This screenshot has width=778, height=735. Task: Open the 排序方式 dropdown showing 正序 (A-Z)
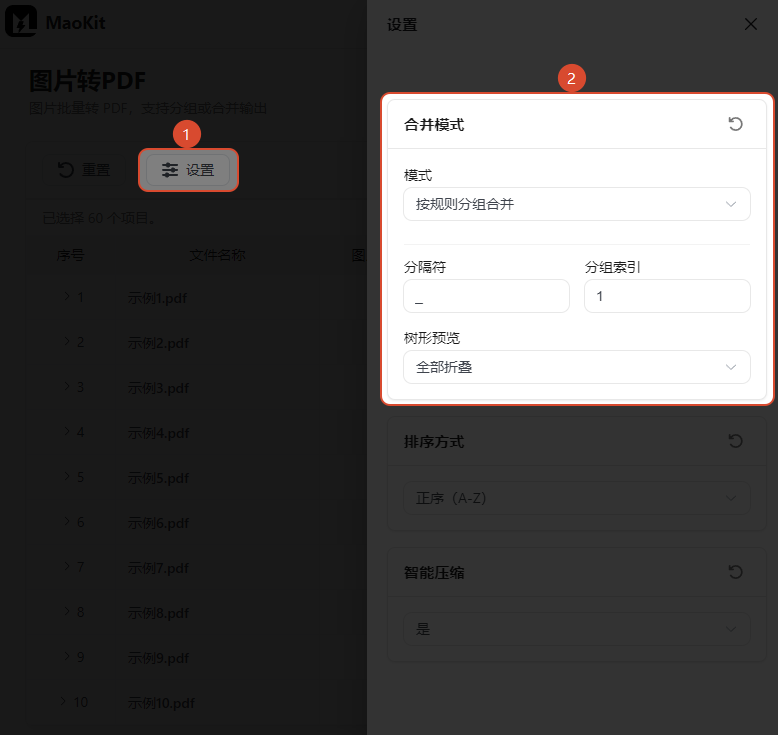coord(577,498)
